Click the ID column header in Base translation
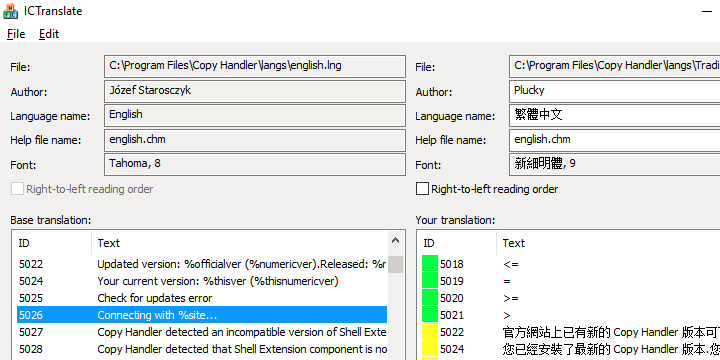The height and width of the screenshot is (360, 720). 52,243
